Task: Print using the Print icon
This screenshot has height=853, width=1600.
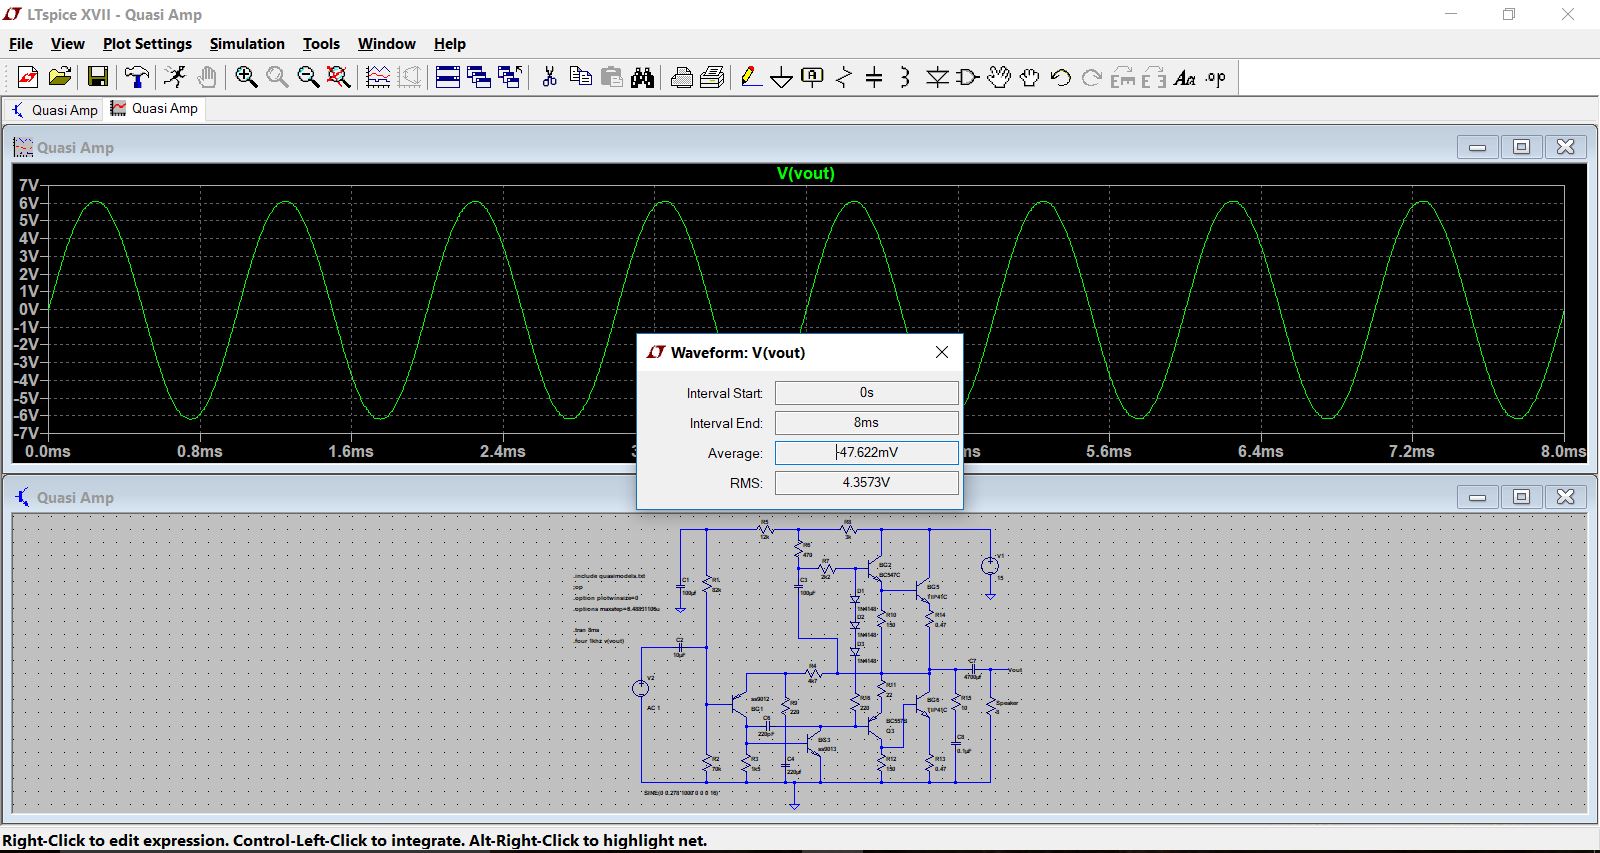Action: pyautogui.click(x=712, y=77)
